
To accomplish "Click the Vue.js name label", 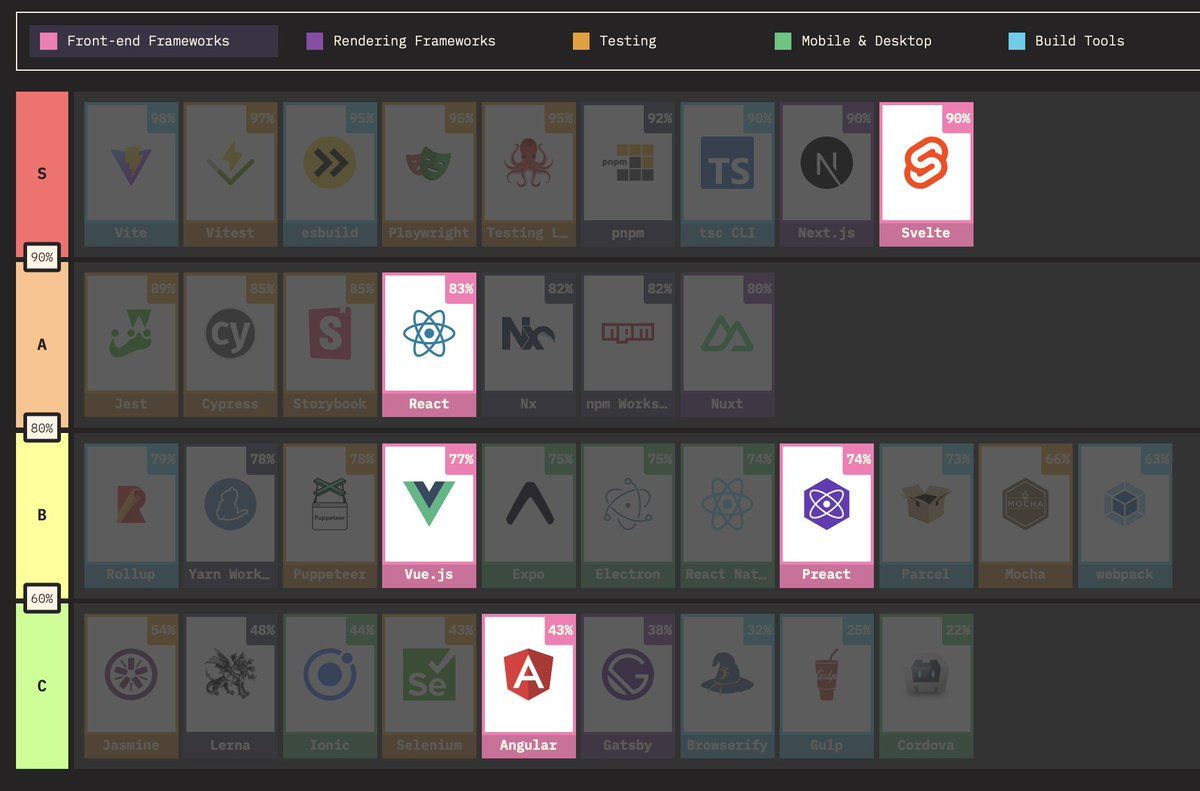I will tap(429, 574).
